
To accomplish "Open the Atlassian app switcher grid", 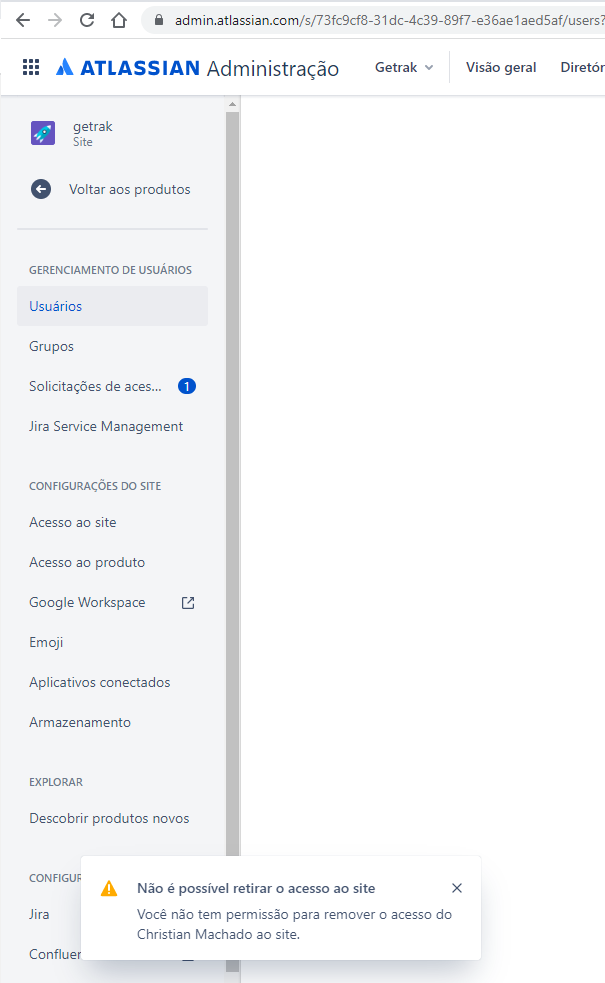I will pos(31,67).
